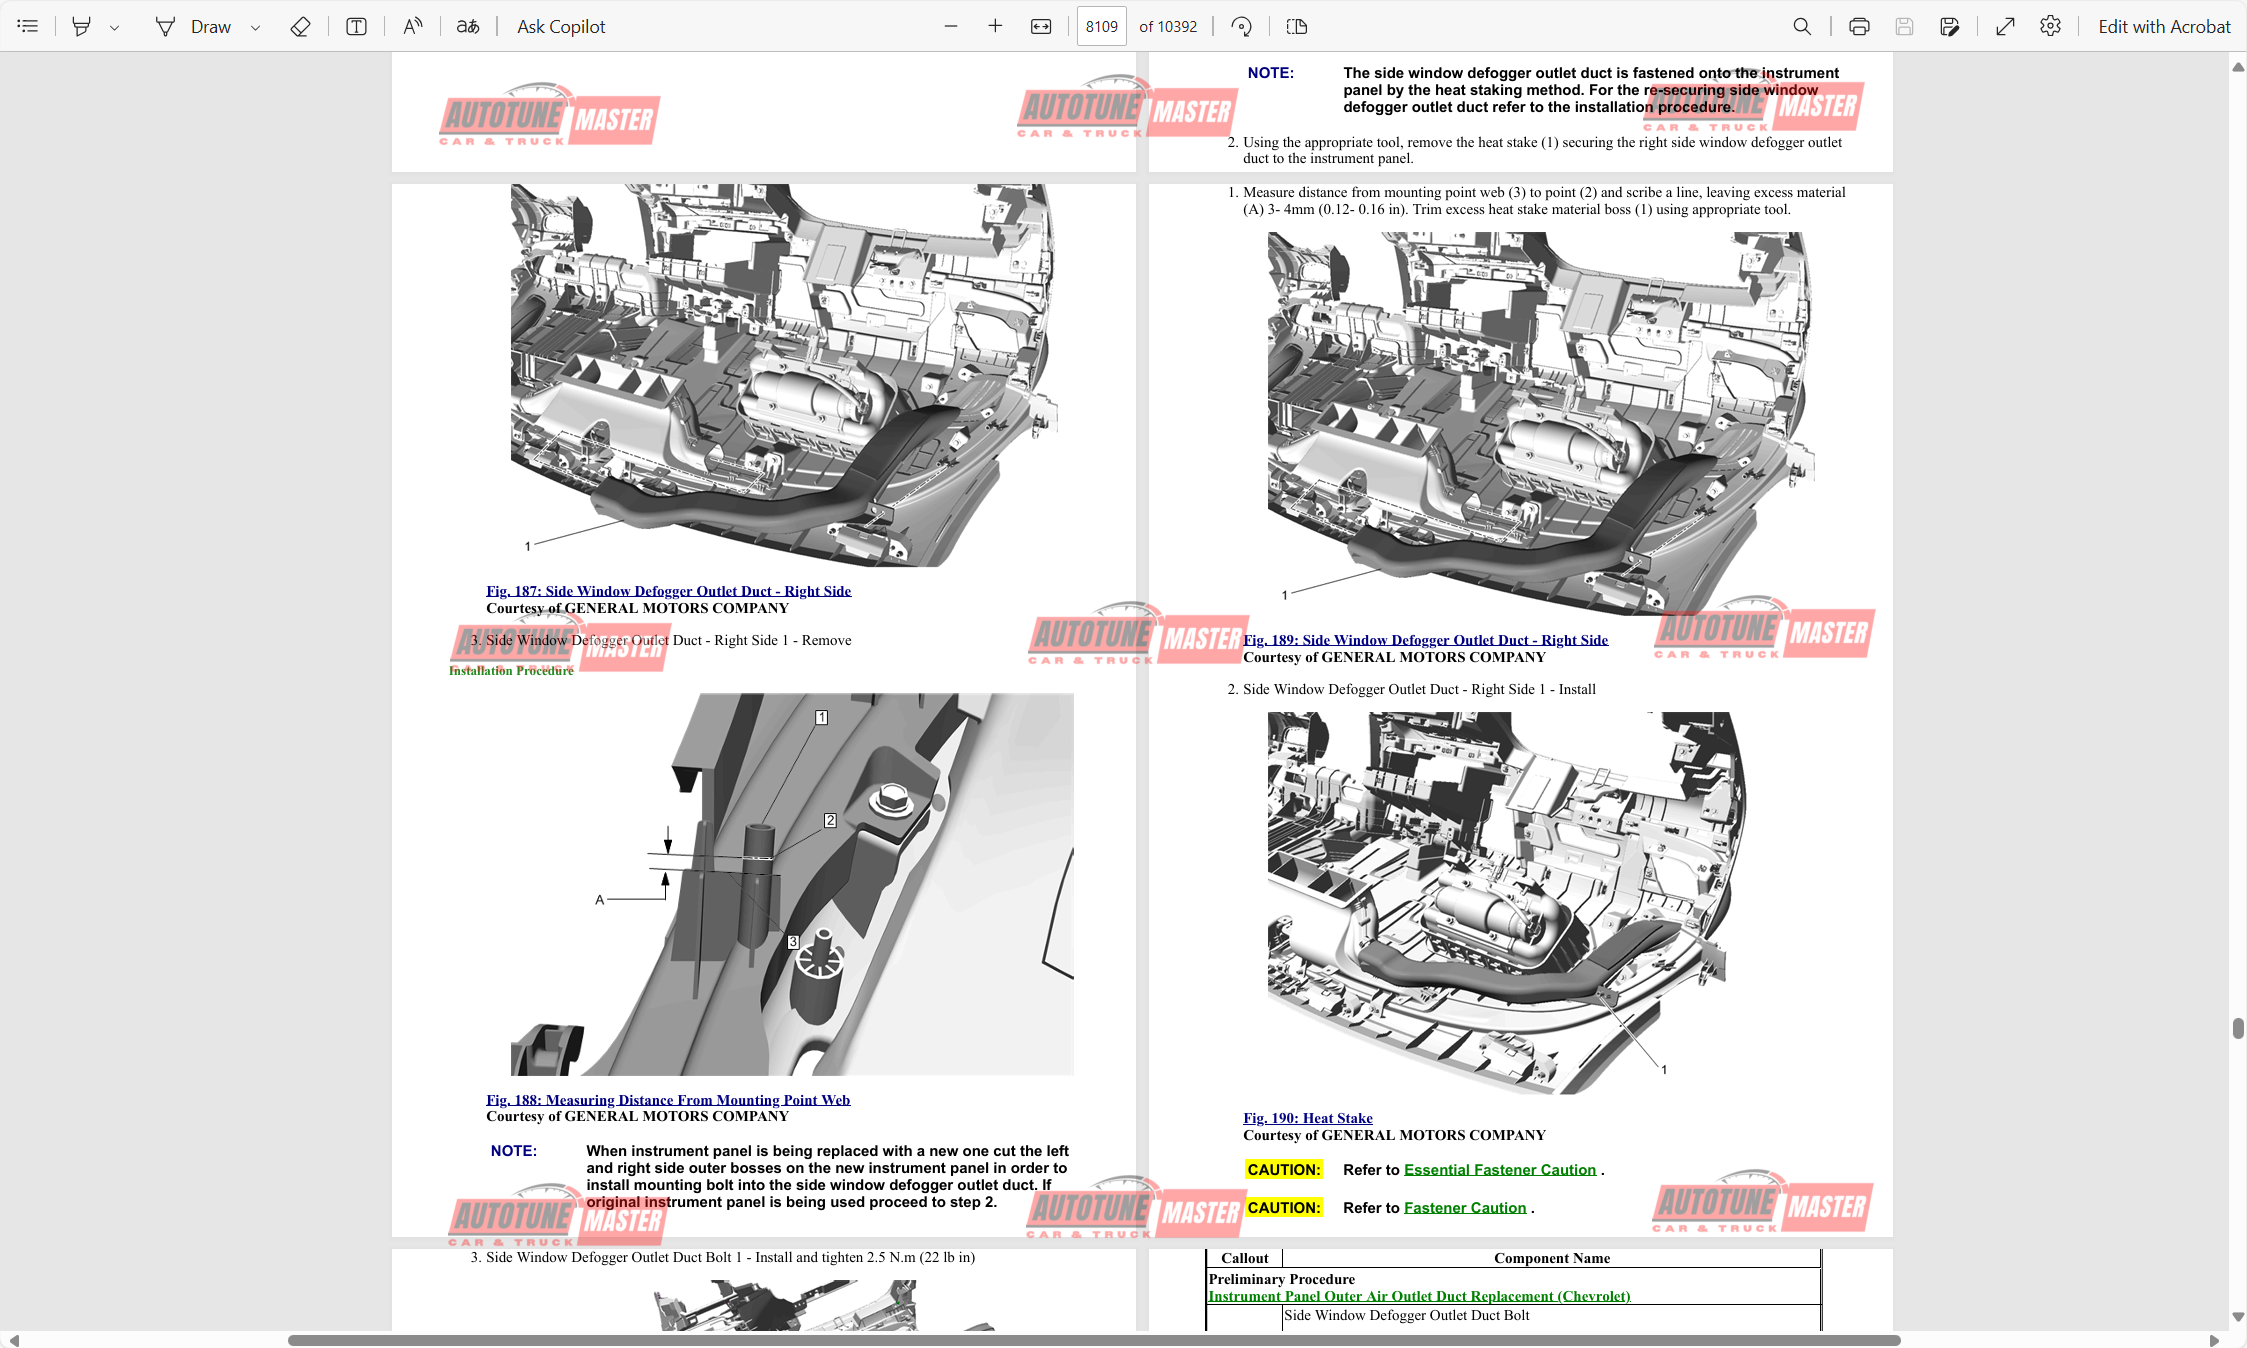This screenshot has width=2247, height=1348.
Task: Open Draw tool options dropdown
Action: click(x=256, y=28)
